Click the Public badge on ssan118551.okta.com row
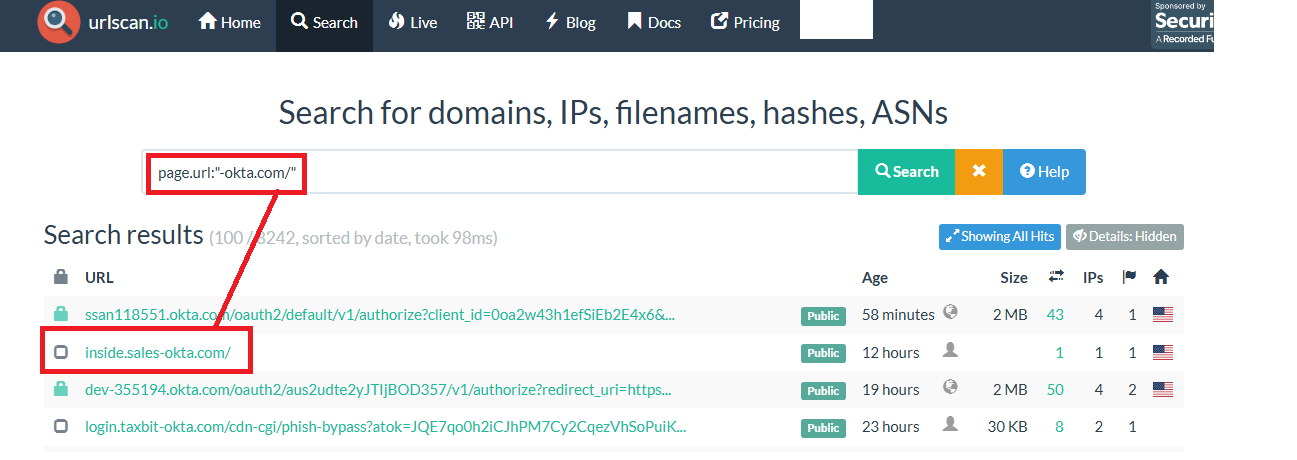Image resolution: width=1297 pixels, height=460 pixels. point(823,316)
